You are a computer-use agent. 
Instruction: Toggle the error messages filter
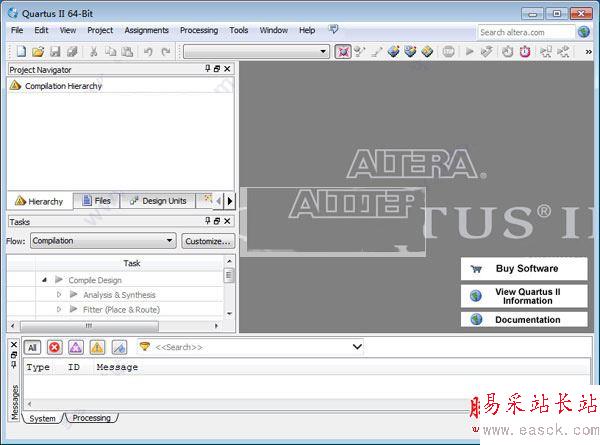tap(54, 347)
